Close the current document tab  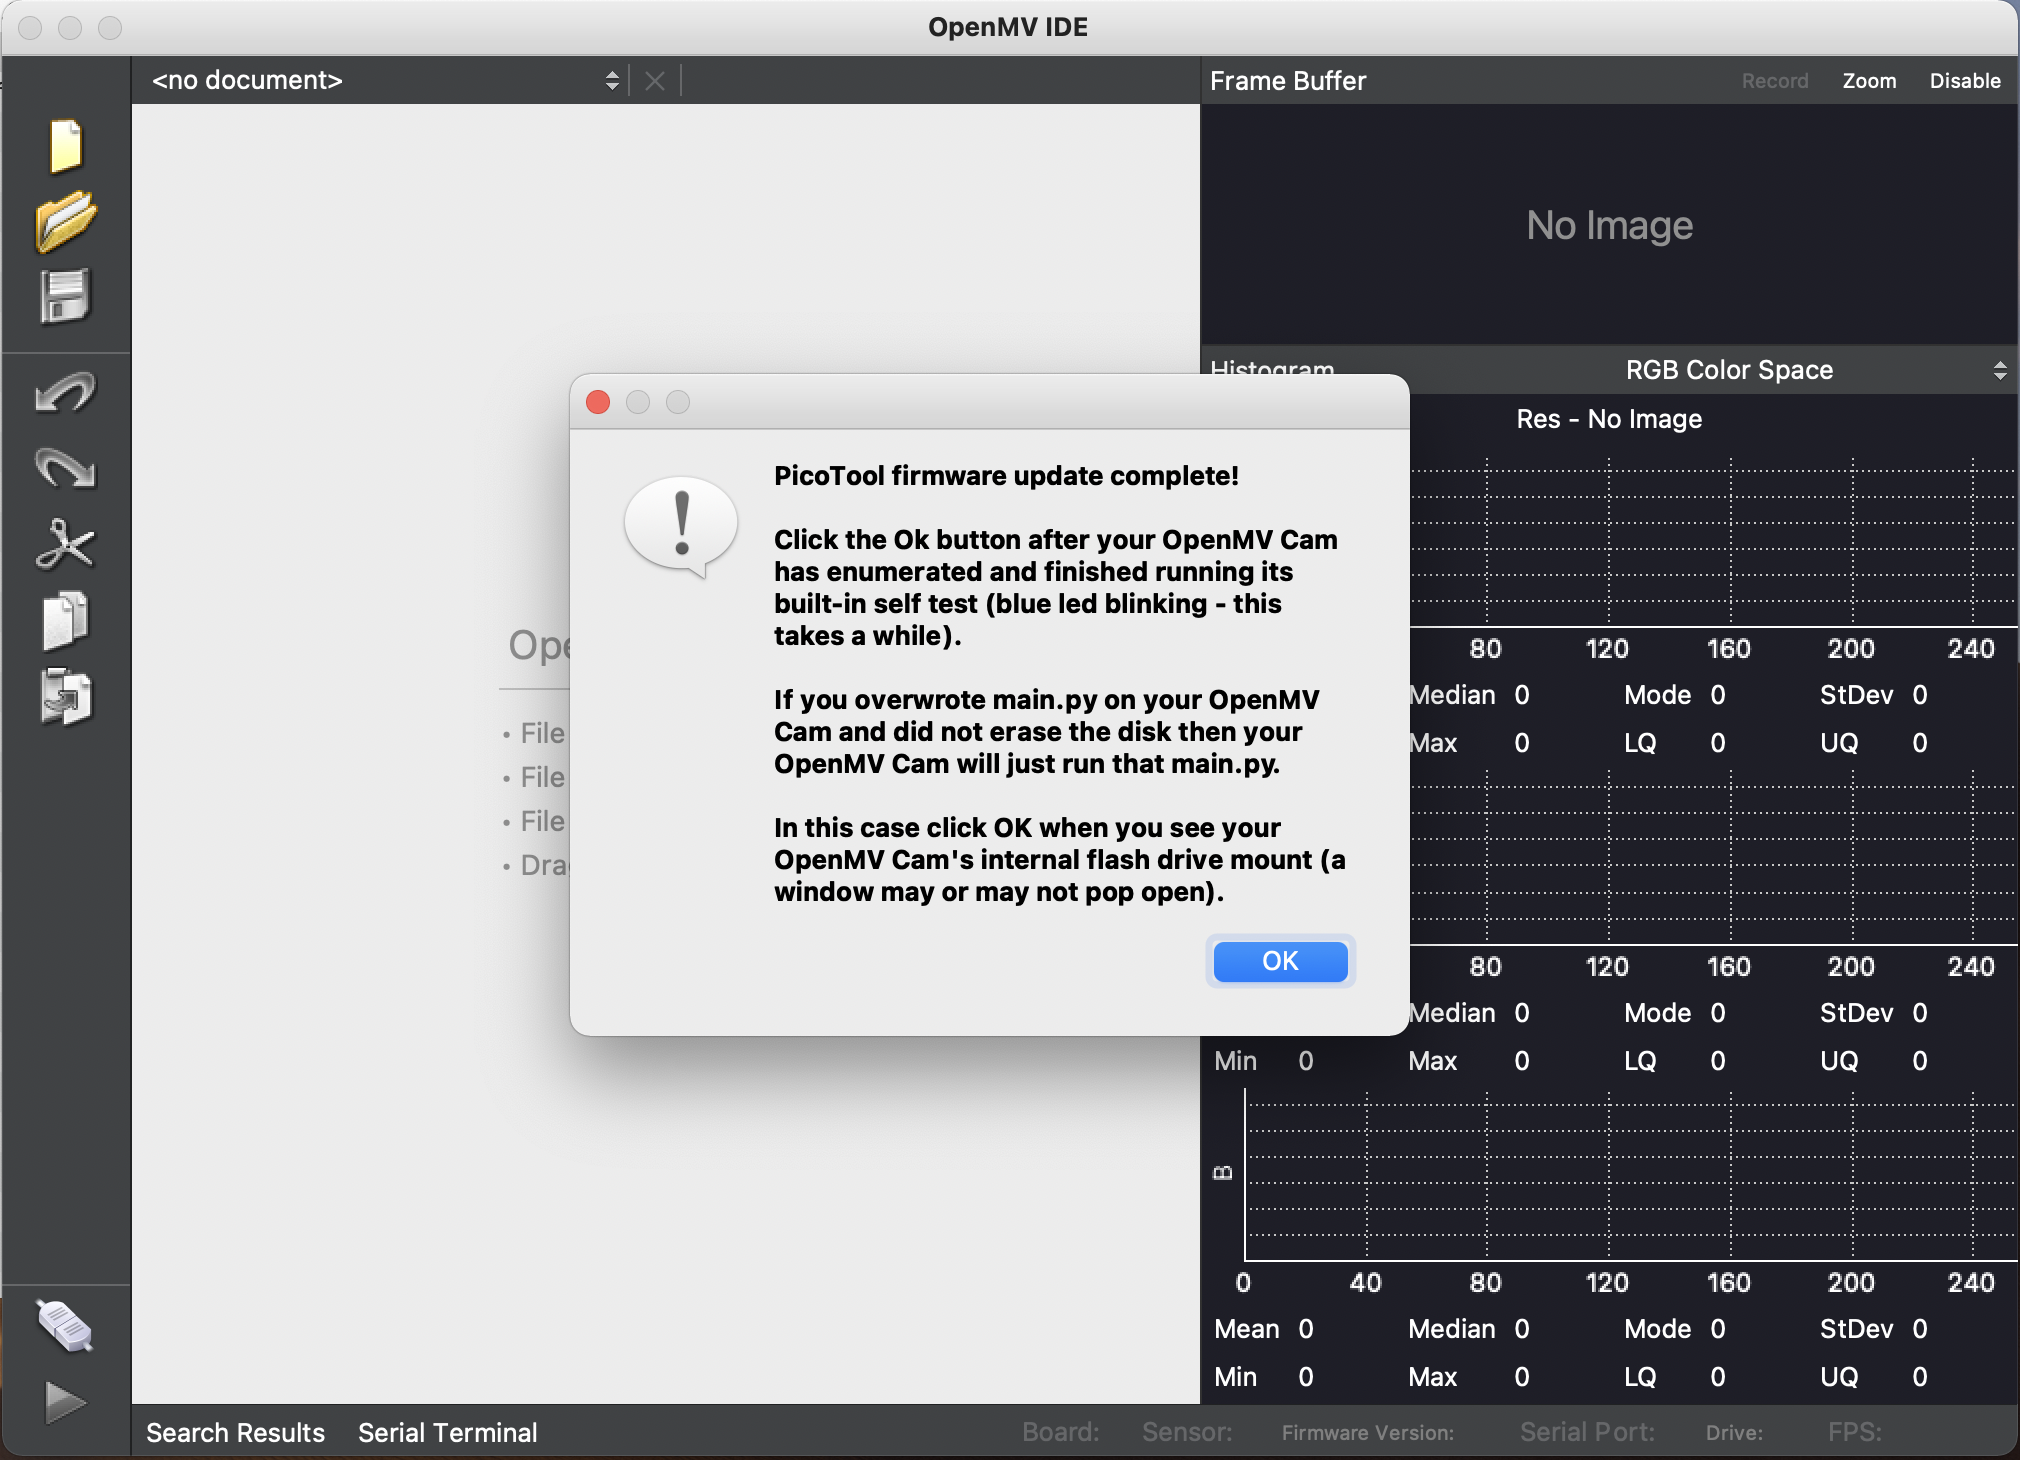[x=655, y=81]
